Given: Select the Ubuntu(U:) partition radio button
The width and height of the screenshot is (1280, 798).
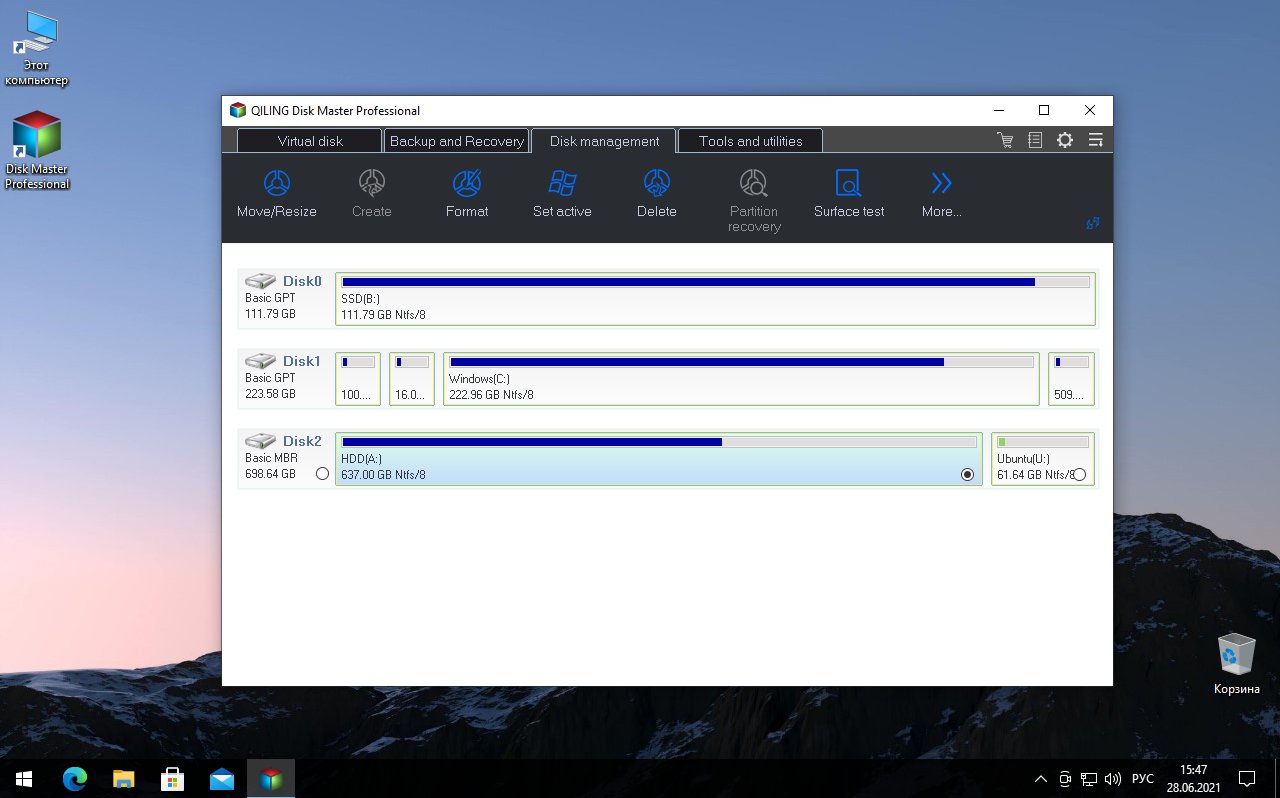Looking at the screenshot, I should (1079, 475).
